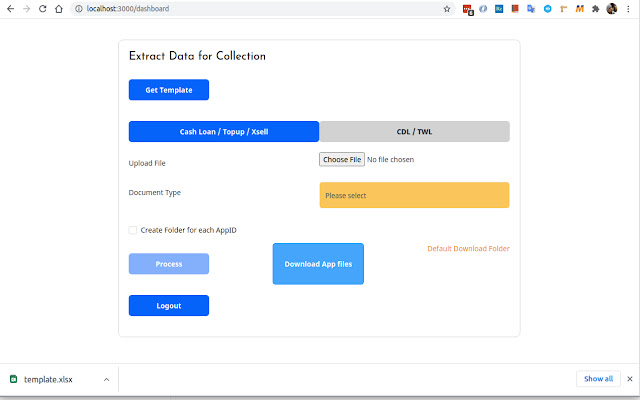Click Choose File to upload a file

[342, 160]
